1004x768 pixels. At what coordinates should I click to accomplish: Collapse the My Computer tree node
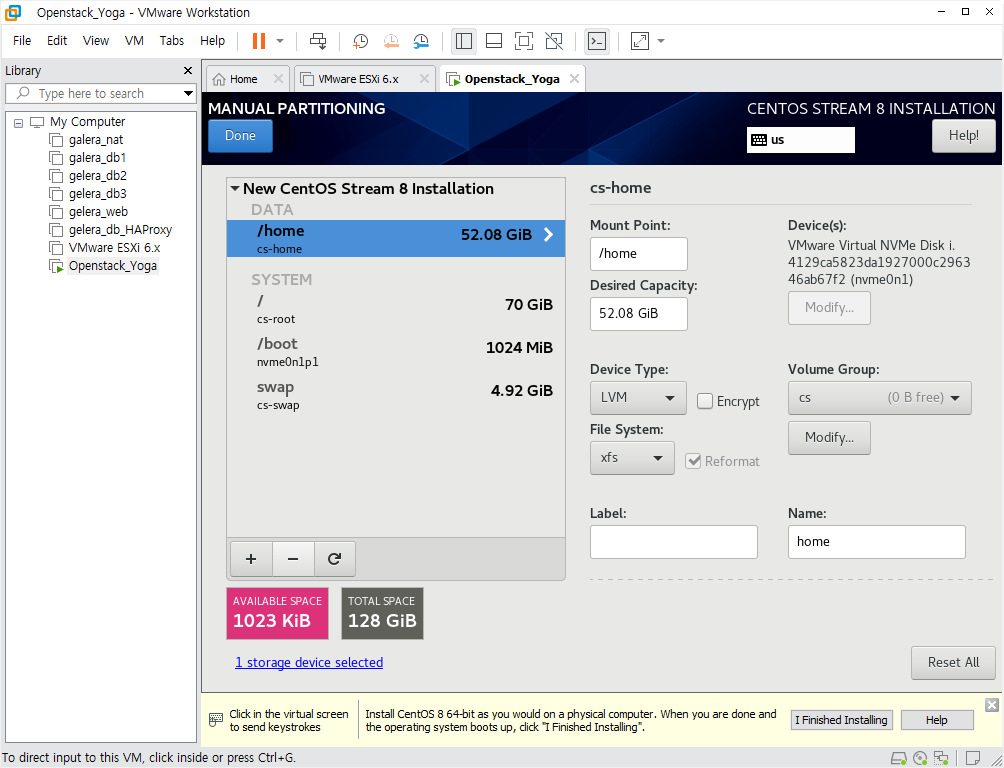(19, 122)
